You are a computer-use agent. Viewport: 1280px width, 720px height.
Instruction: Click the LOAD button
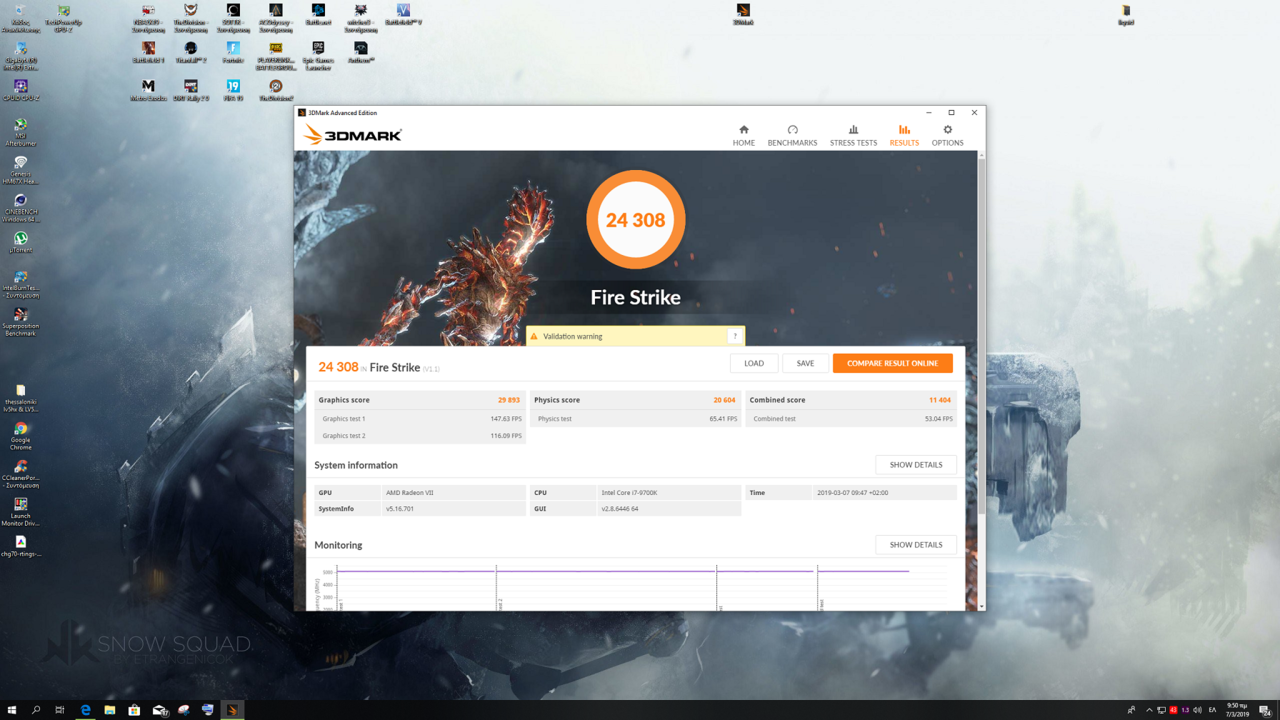(x=754, y=363)
